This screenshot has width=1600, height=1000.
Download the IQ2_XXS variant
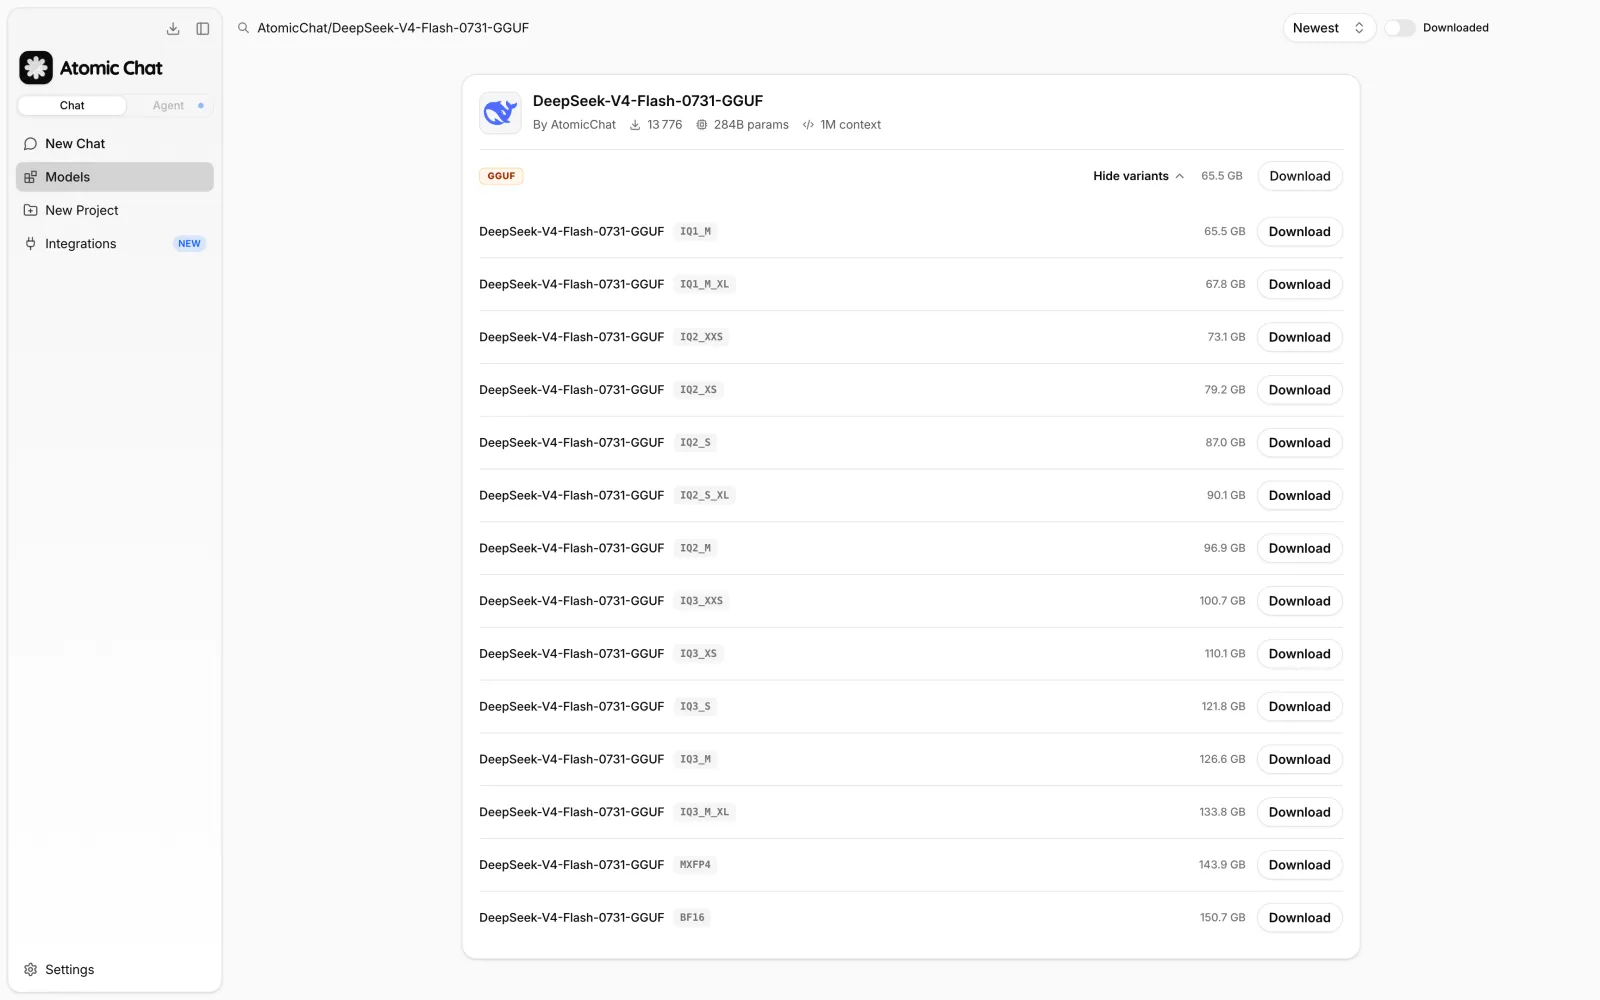coord(1300,338)
